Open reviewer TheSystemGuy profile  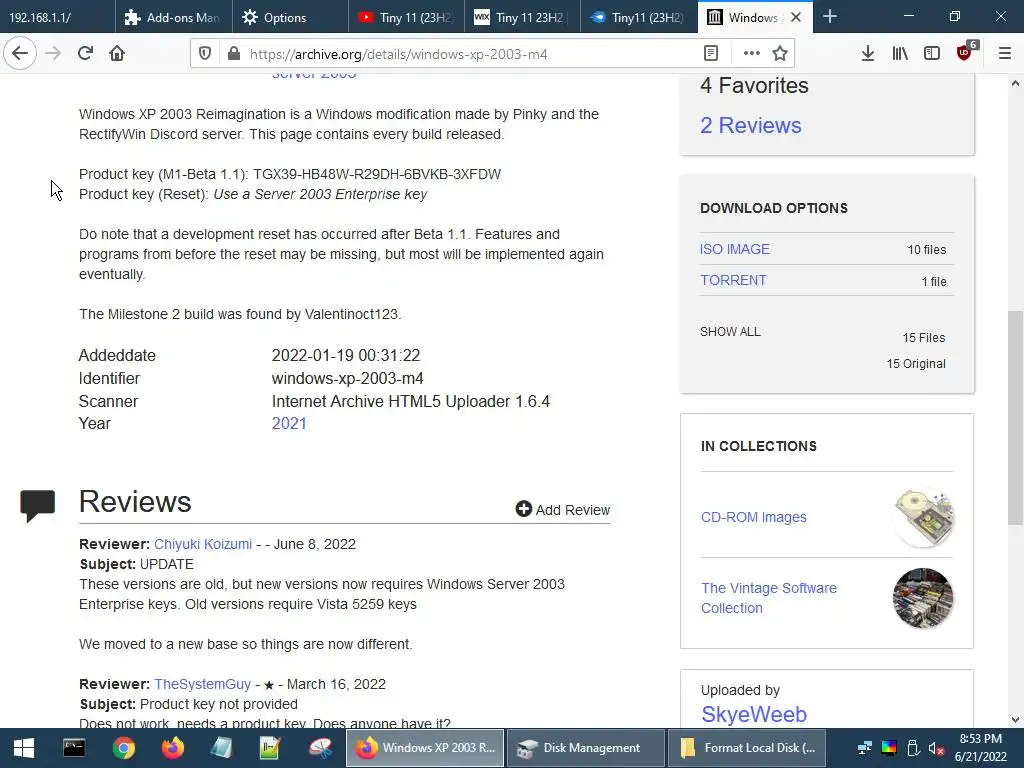coord(202,684)
